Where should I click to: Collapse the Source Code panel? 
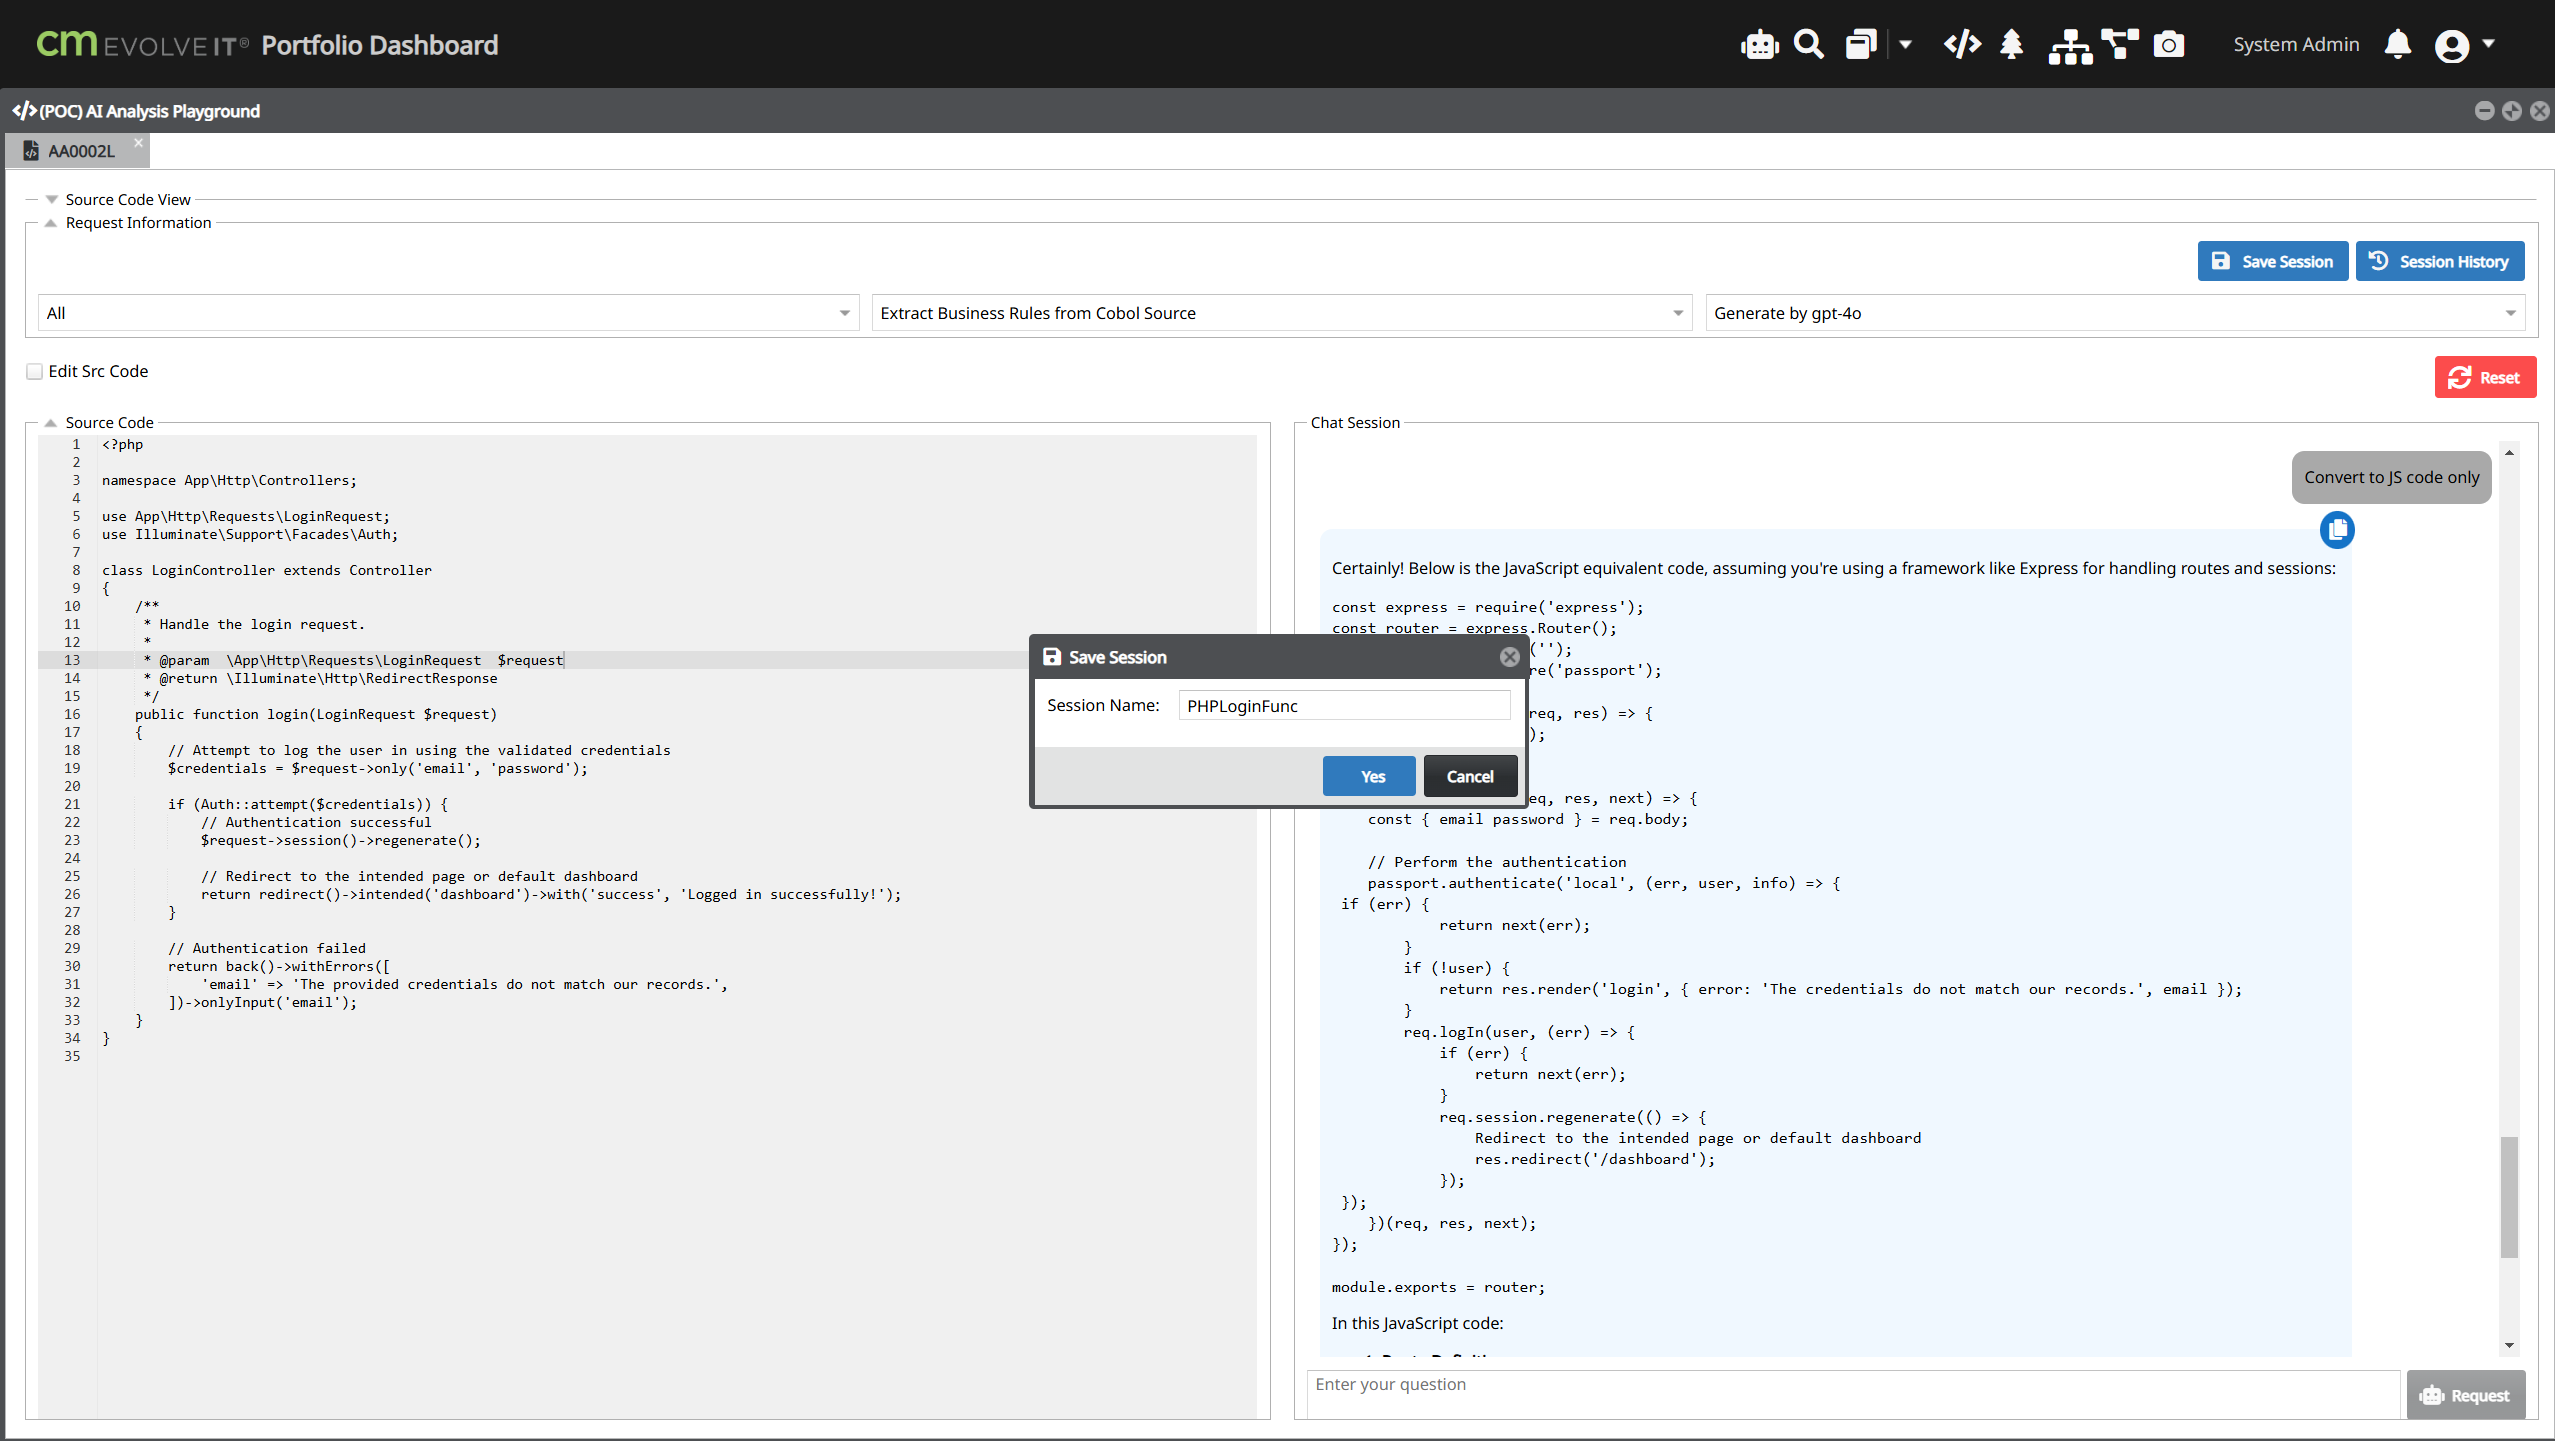(x=50, y=423)
